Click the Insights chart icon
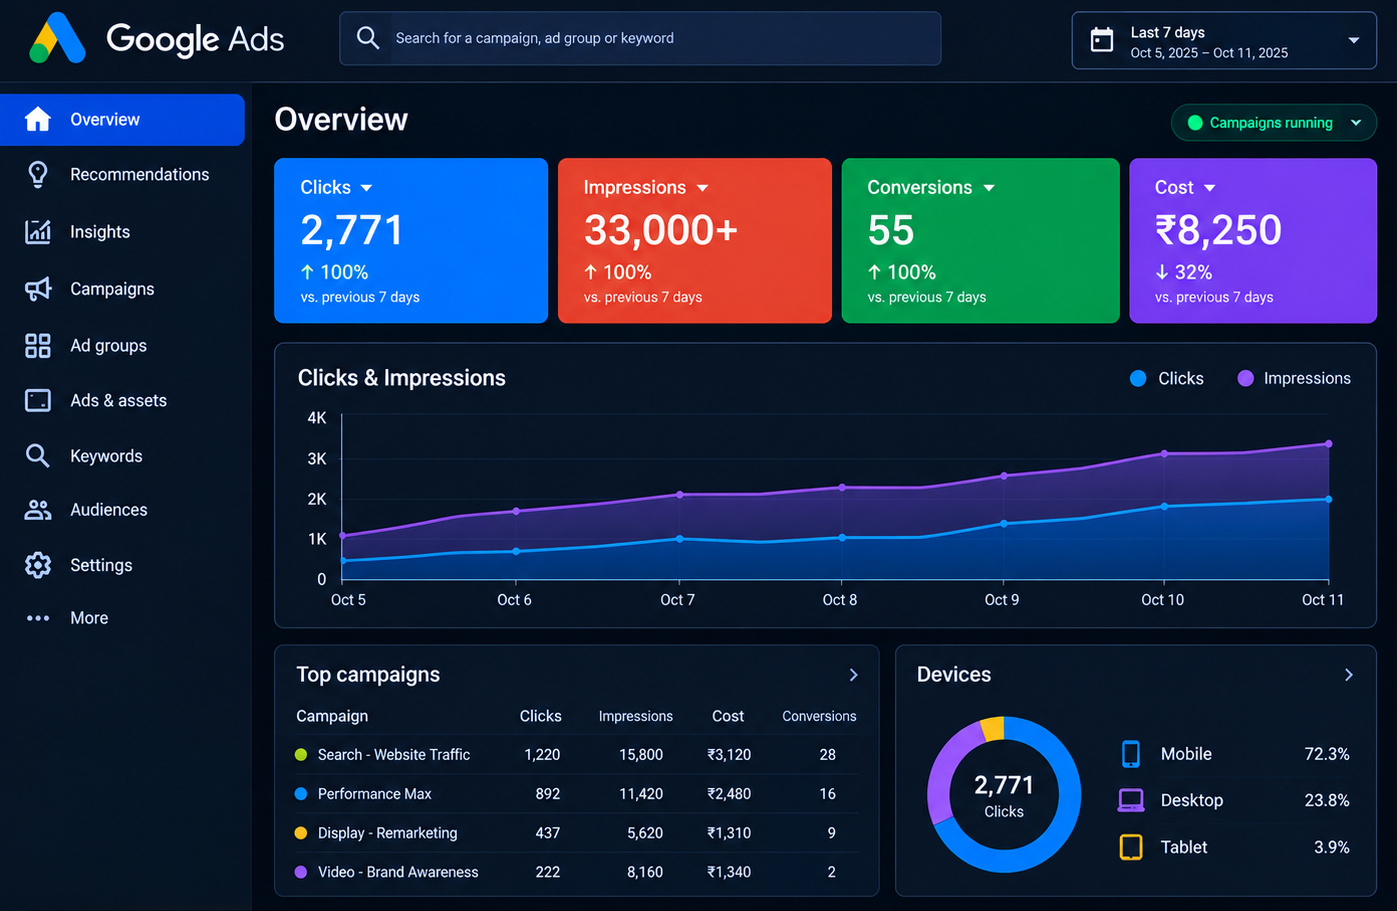Screen dimensions: 1397x911 pyautogui.click(x=38, y=232)
